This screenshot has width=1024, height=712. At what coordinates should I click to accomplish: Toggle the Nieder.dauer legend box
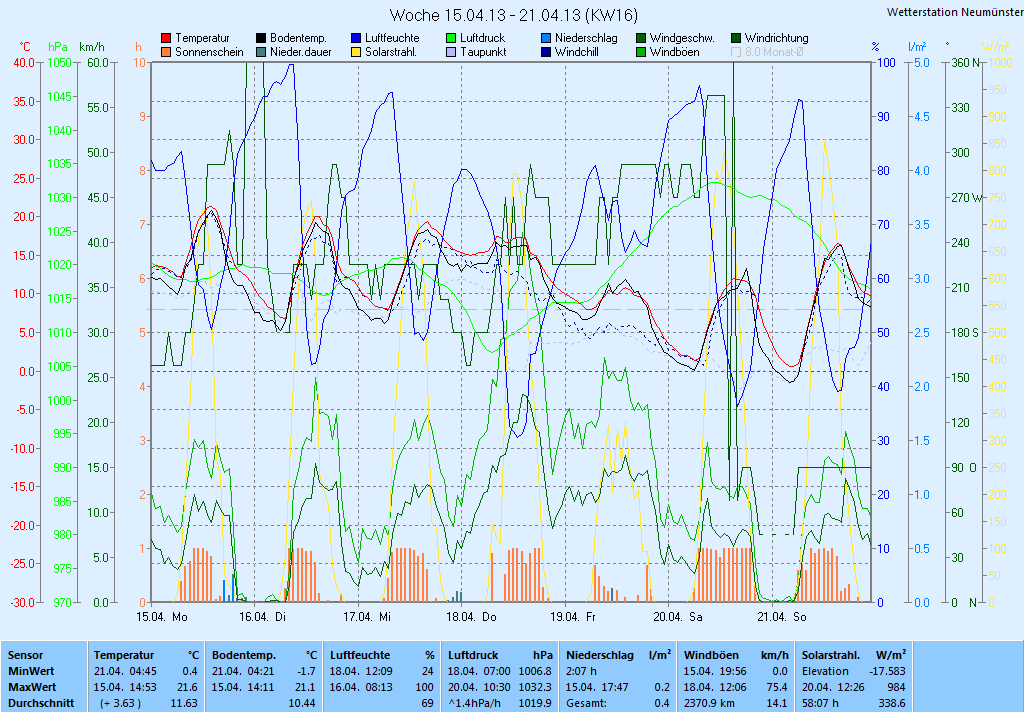[261, 52]
